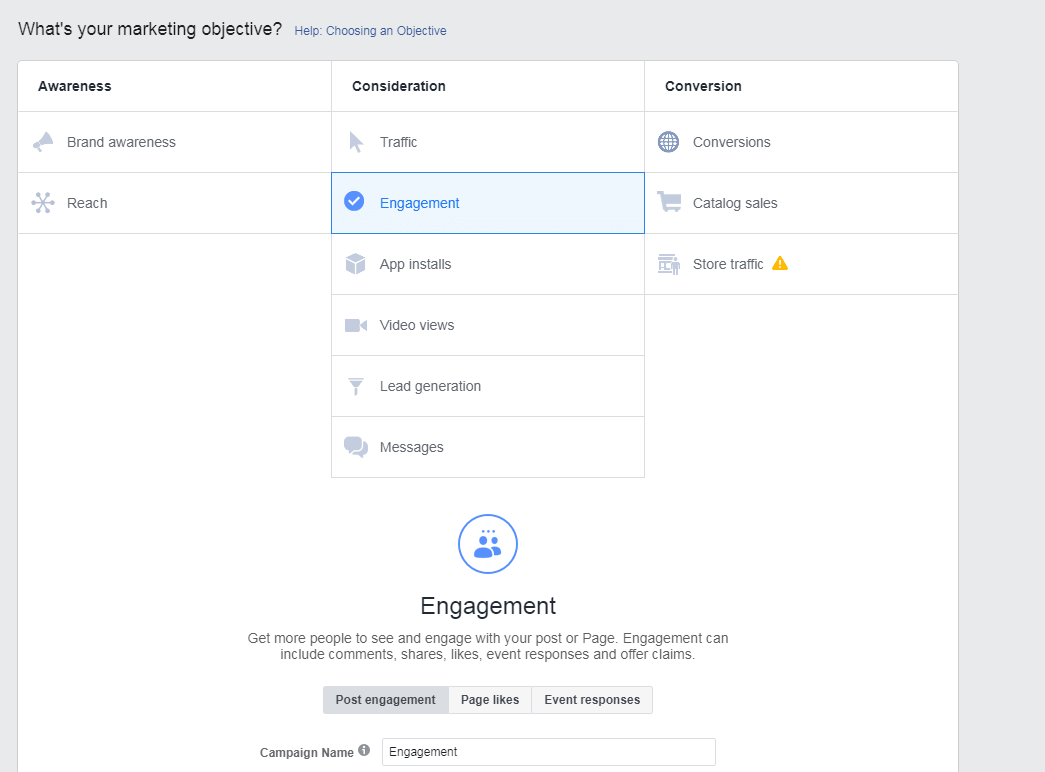The height and width of the screenshot is (772, 1045).
Task: Open the Help: Choosing an Objective link
Action: click(370, 31)
